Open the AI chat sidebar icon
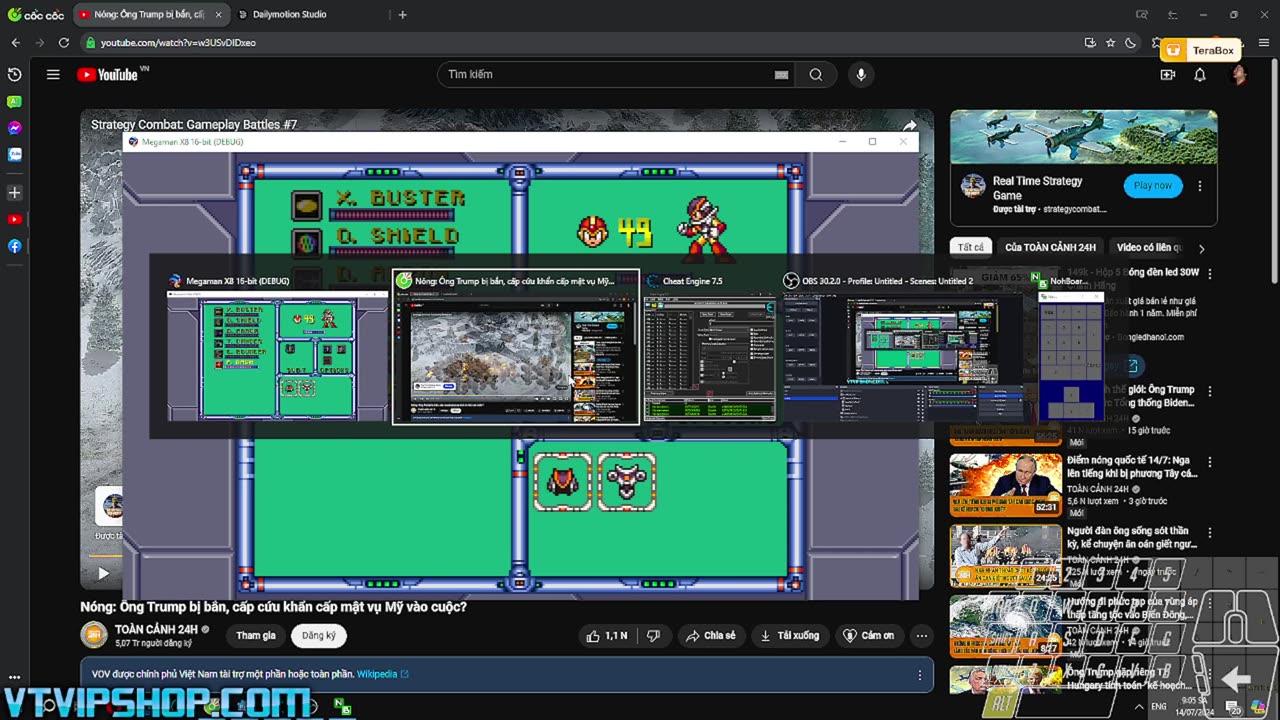Viewport: 1280px width, 720px height. 14,102
